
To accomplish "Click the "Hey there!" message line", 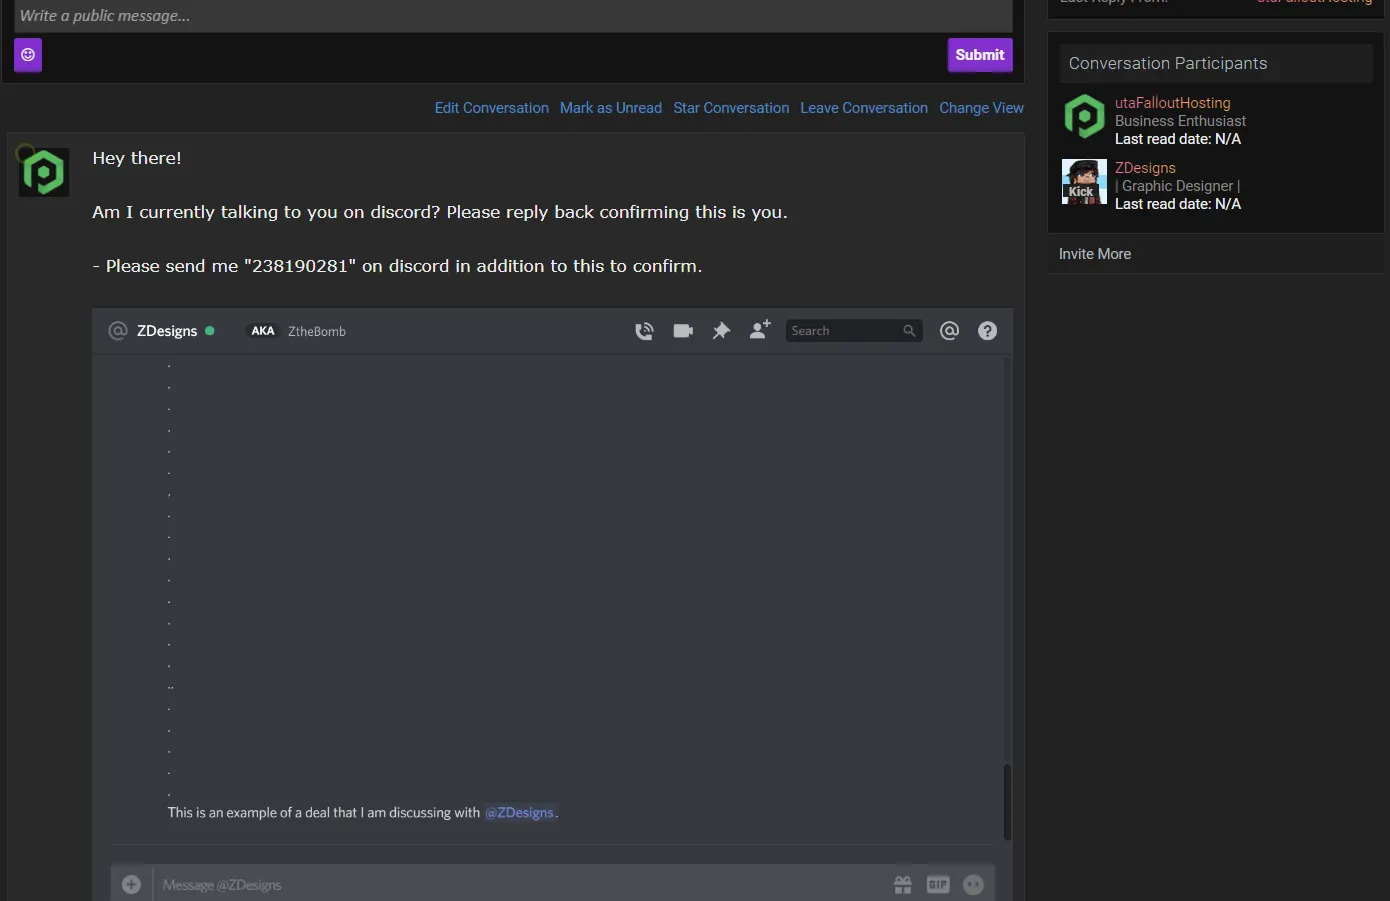I will pyautogui.click(x=137, y=158).
